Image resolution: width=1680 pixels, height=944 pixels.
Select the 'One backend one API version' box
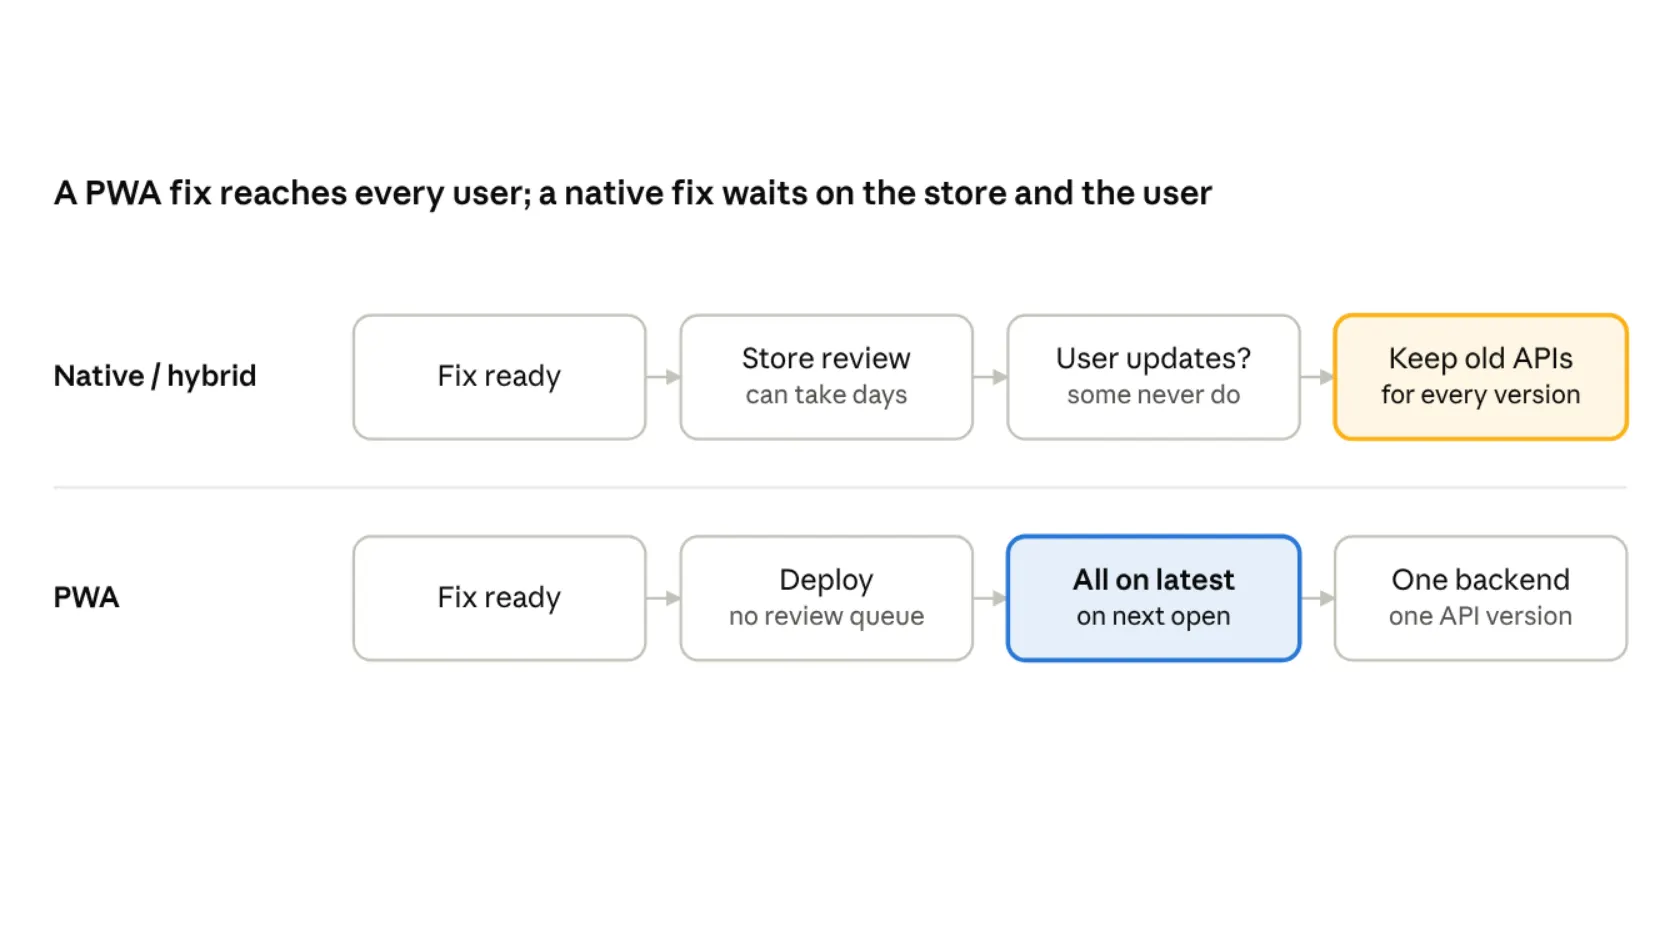1480,598
